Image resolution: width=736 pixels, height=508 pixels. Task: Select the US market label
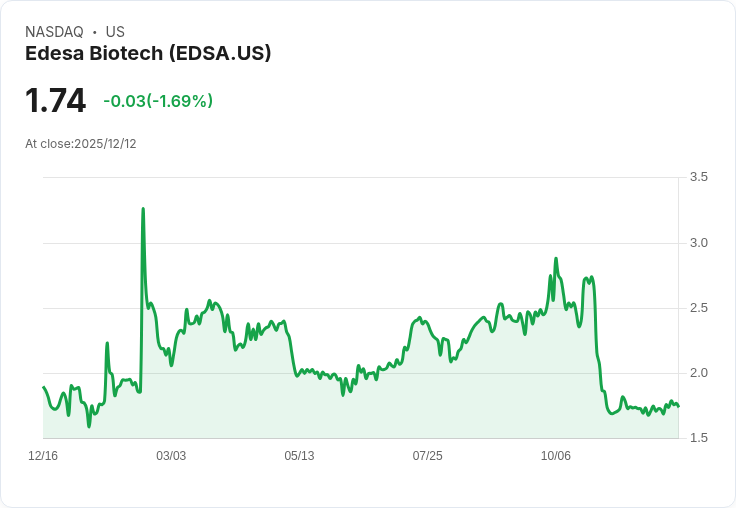(x=115, y=32)
